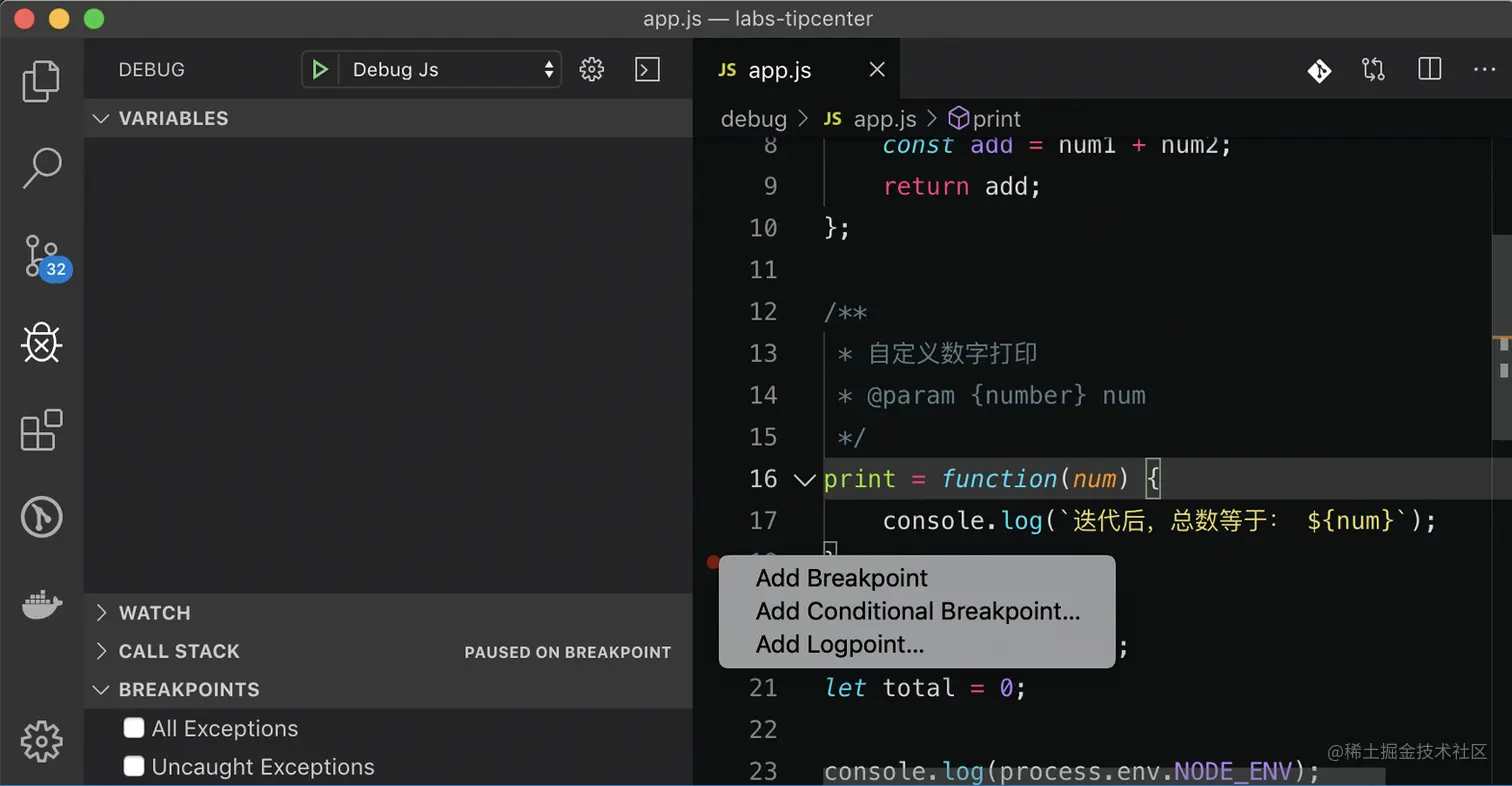Click the "function(num)" declaration on line 16
1512x786 pixels.
pyautogui.click(x=1035, y=479)
